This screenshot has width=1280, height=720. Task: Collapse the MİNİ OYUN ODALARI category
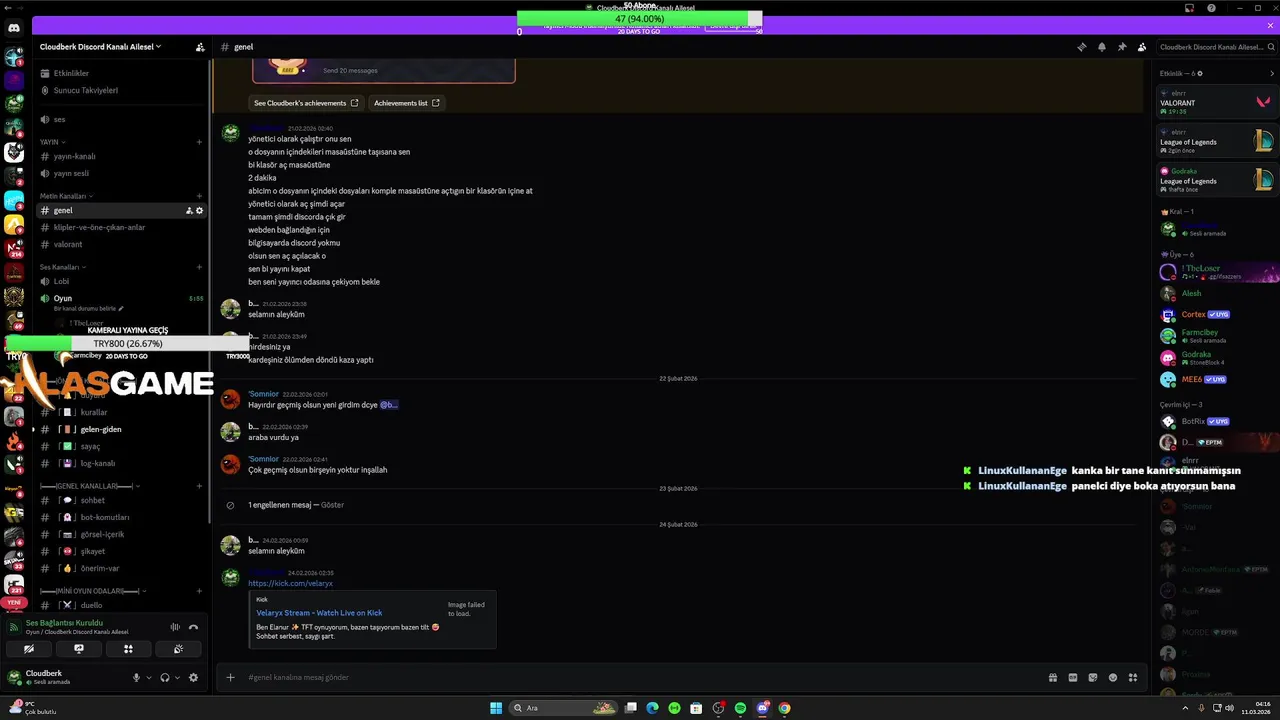92,591
